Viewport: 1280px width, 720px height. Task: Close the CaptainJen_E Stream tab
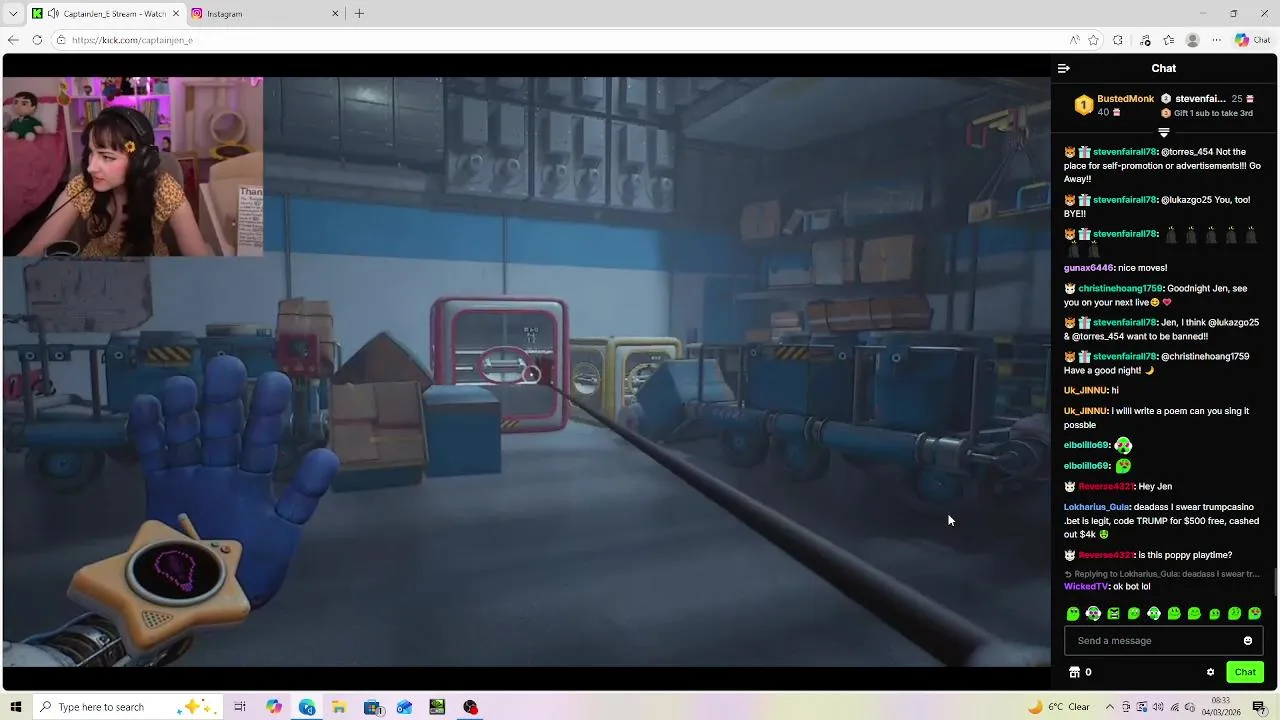[x=176, y=14]
